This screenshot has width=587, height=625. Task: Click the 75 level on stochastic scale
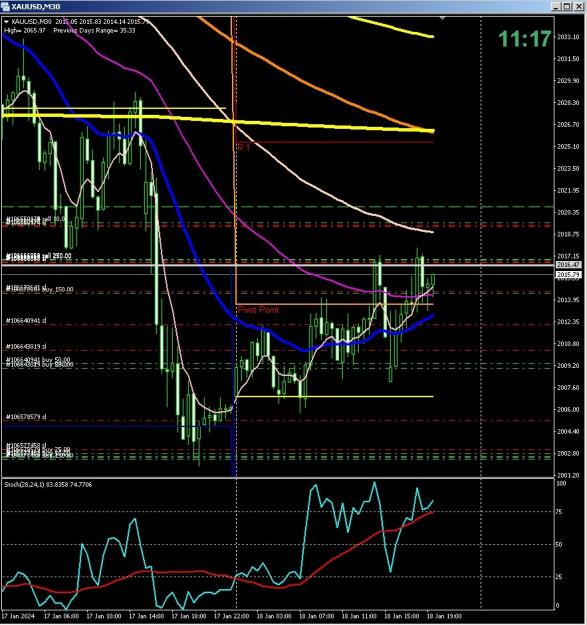pyautogui.click(x=560, y=512)
